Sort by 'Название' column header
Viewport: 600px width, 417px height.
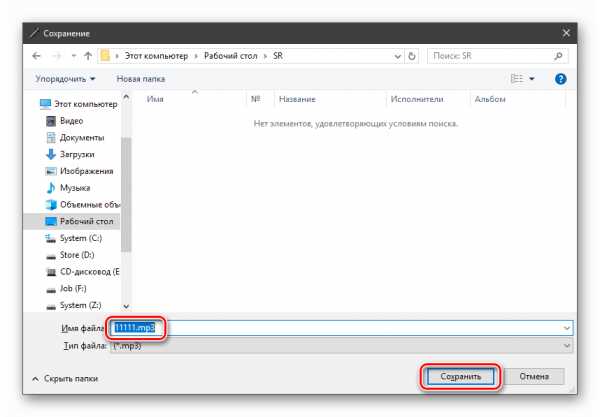[297, 99]
